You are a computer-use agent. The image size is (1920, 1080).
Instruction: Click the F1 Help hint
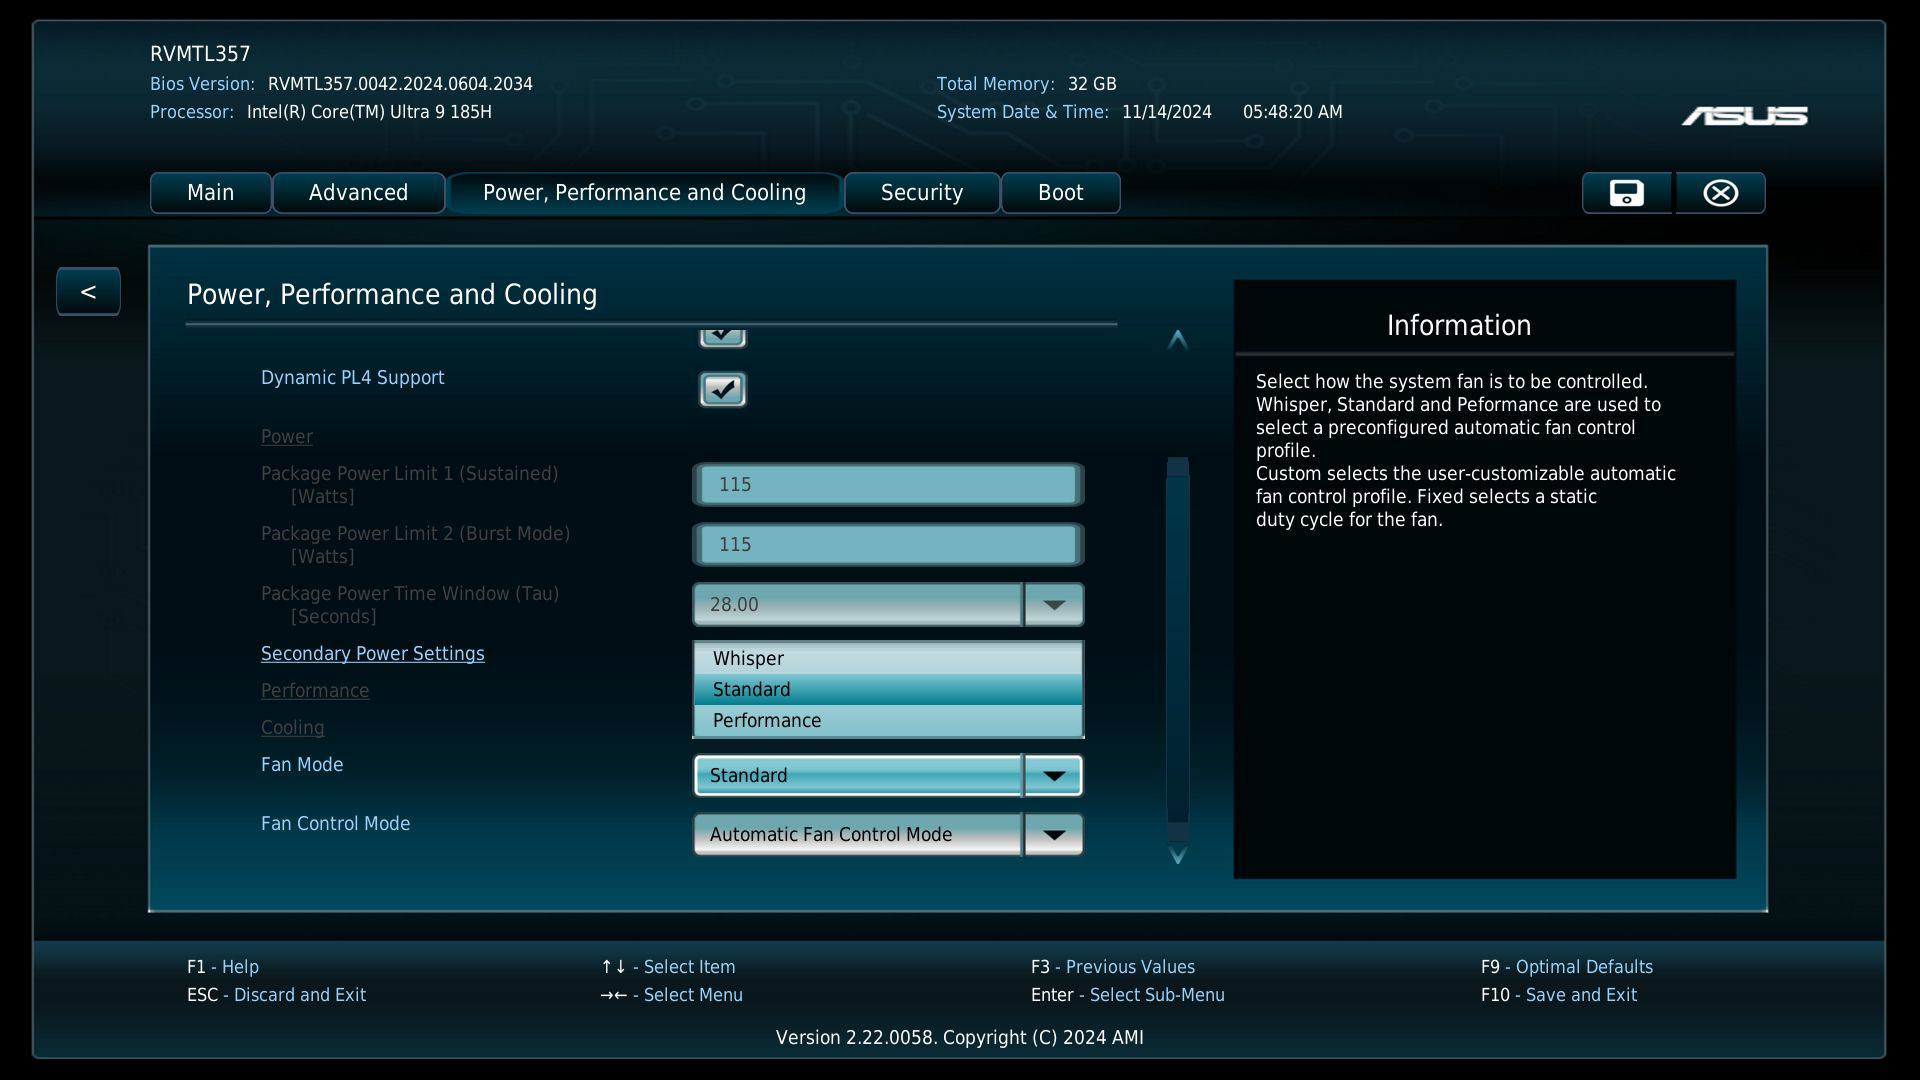pos(222,967)
